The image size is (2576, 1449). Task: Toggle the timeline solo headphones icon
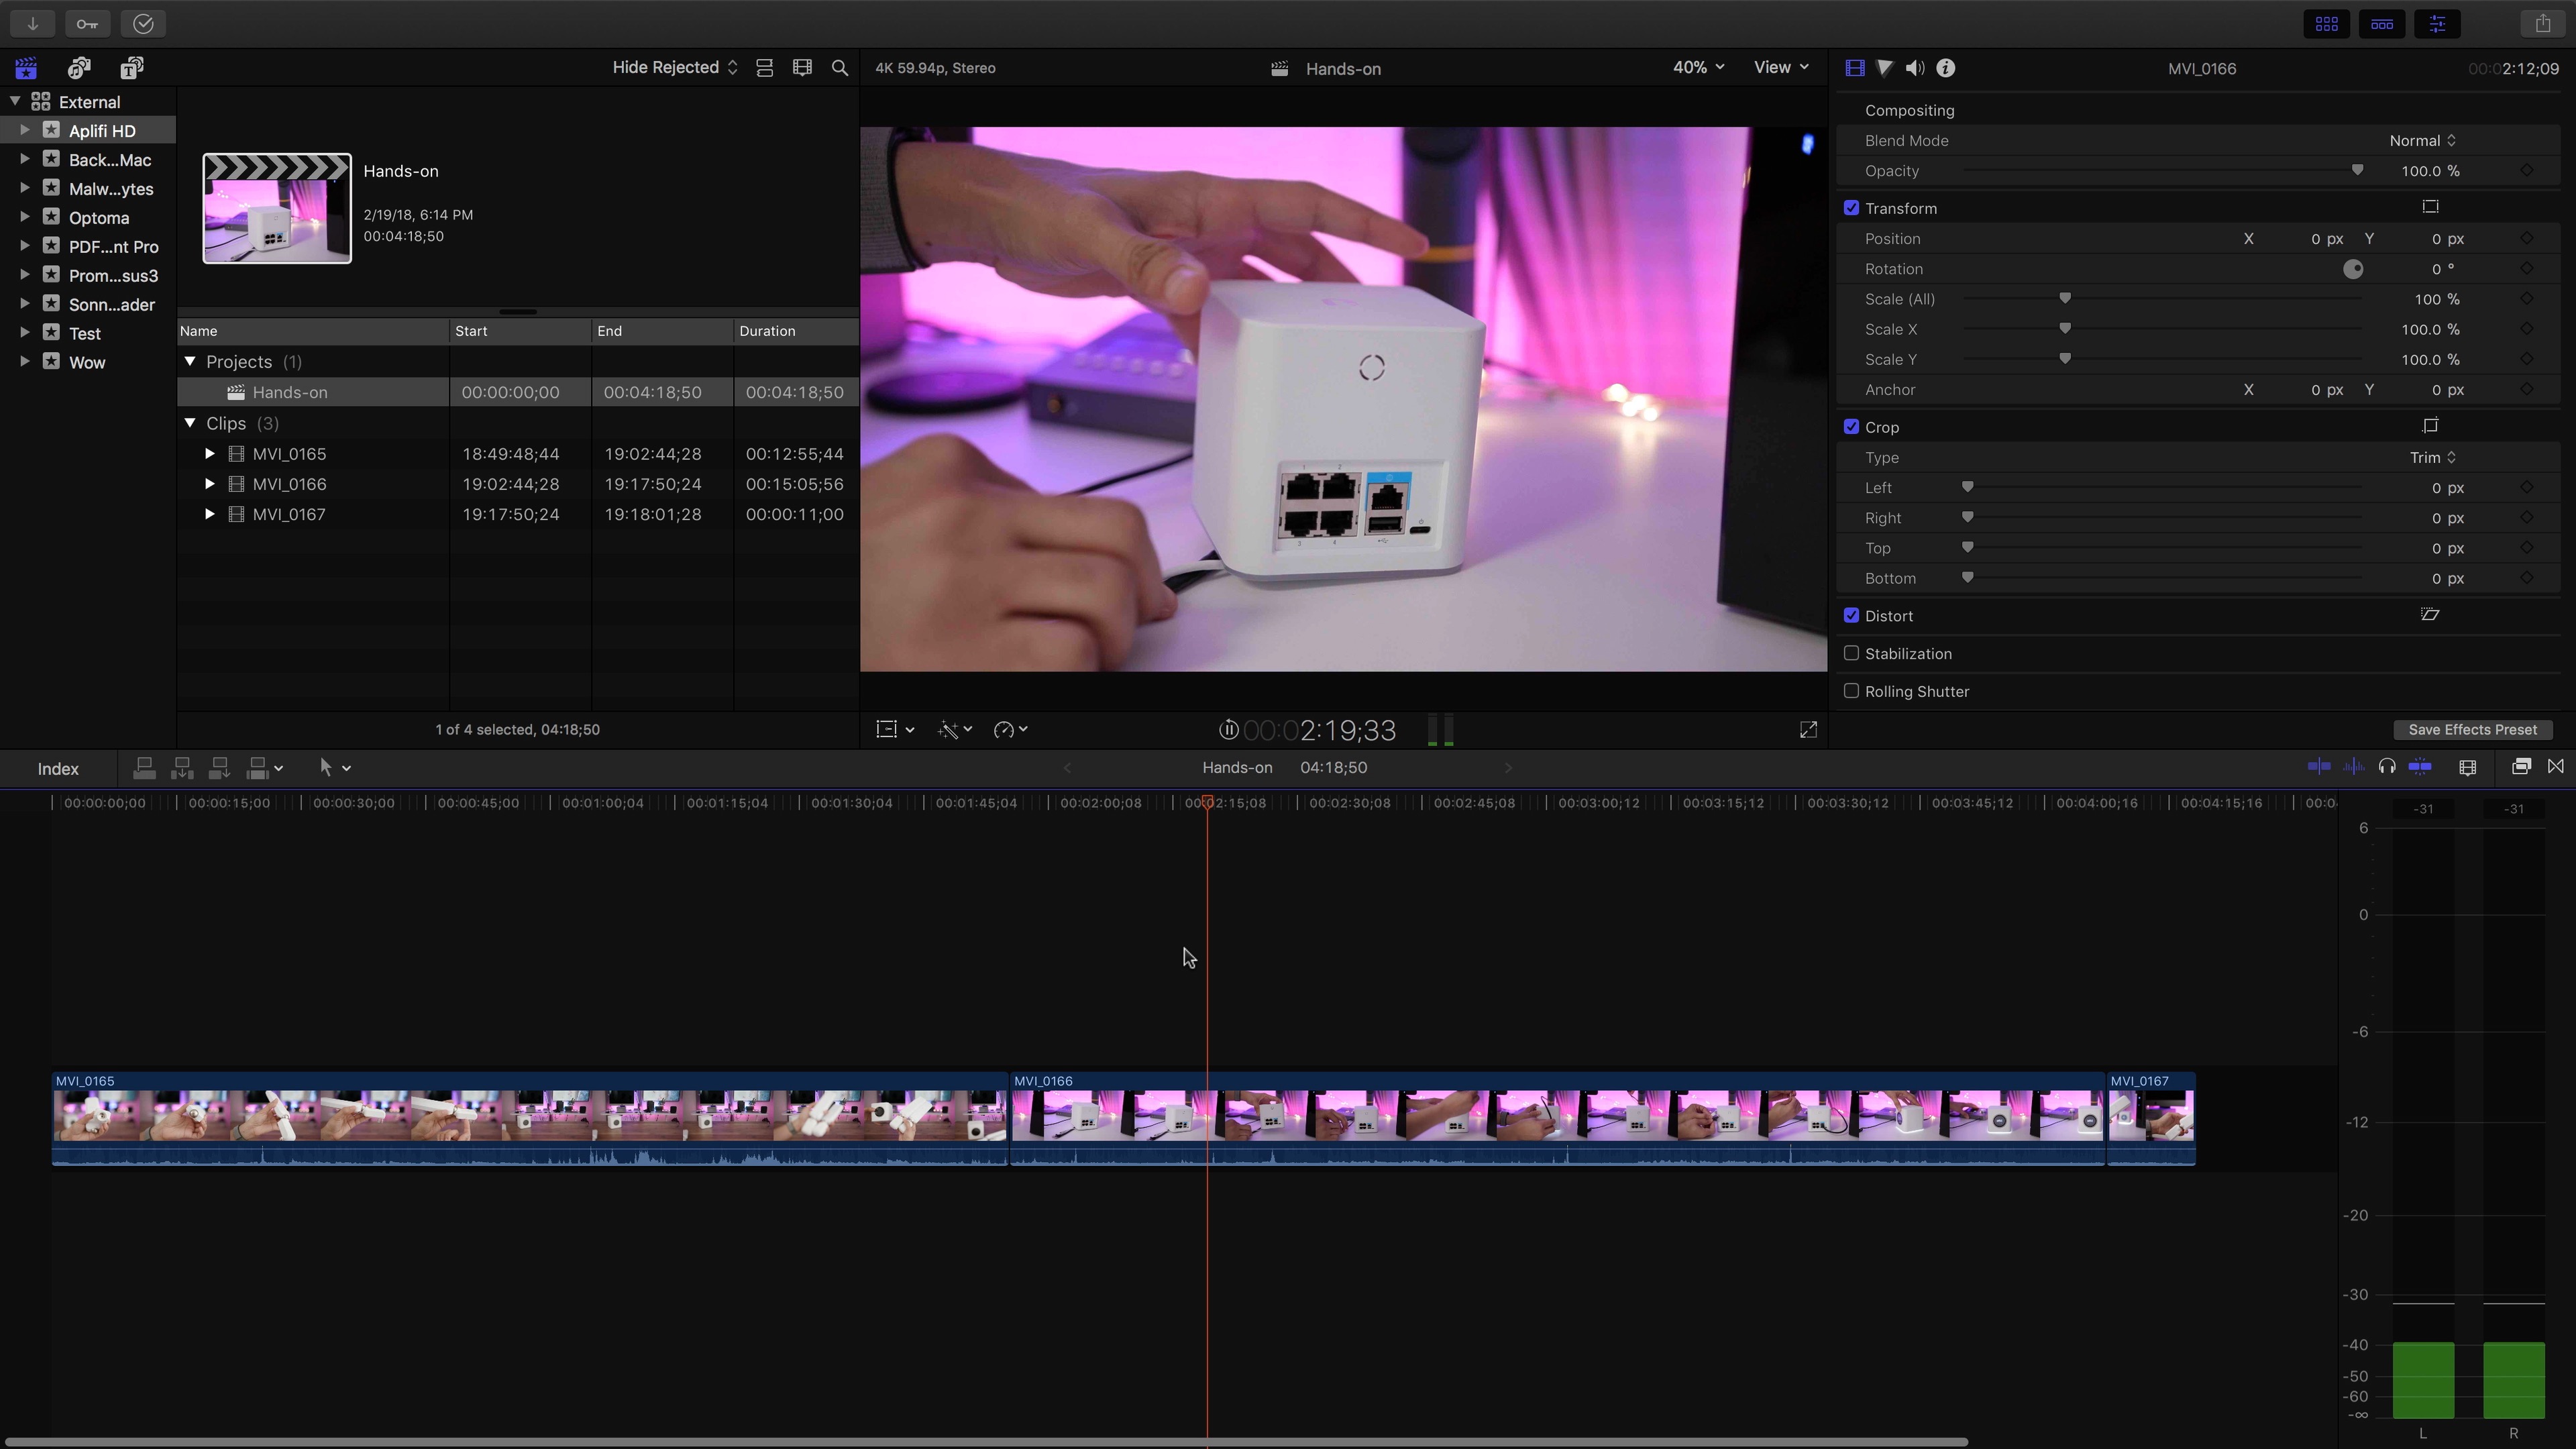coord(2387,767)
